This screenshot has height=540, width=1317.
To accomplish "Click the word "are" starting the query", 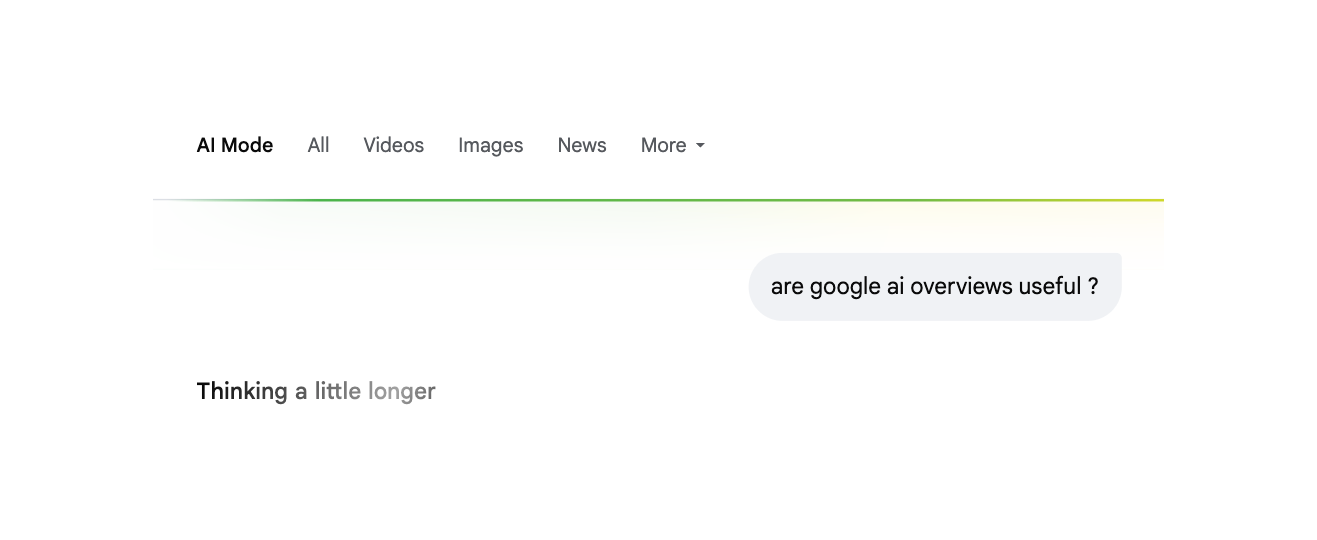I will click(x=787, y=287).
